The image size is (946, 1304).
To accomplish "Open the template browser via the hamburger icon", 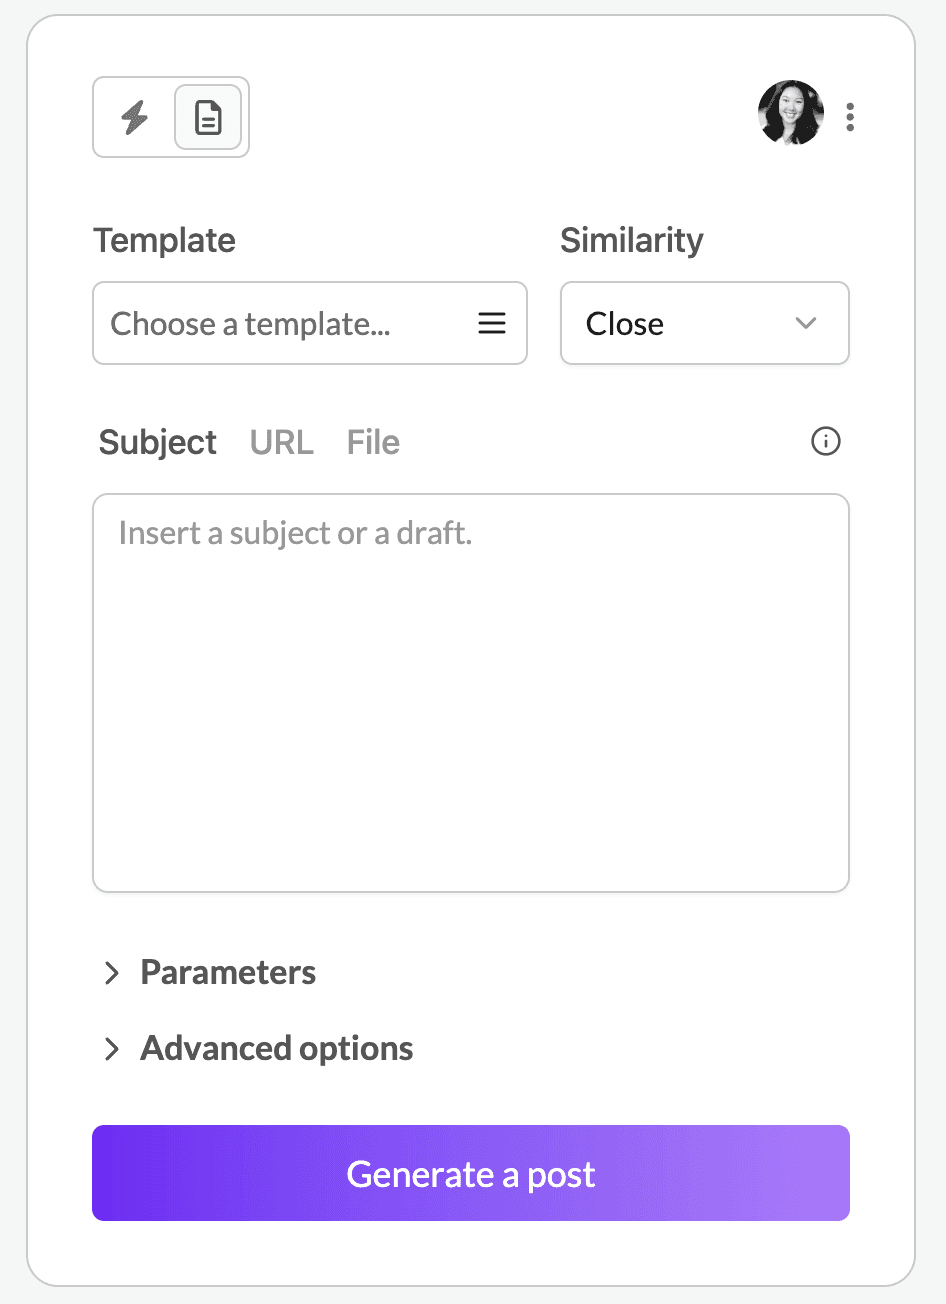I will (x=492, y=323).
